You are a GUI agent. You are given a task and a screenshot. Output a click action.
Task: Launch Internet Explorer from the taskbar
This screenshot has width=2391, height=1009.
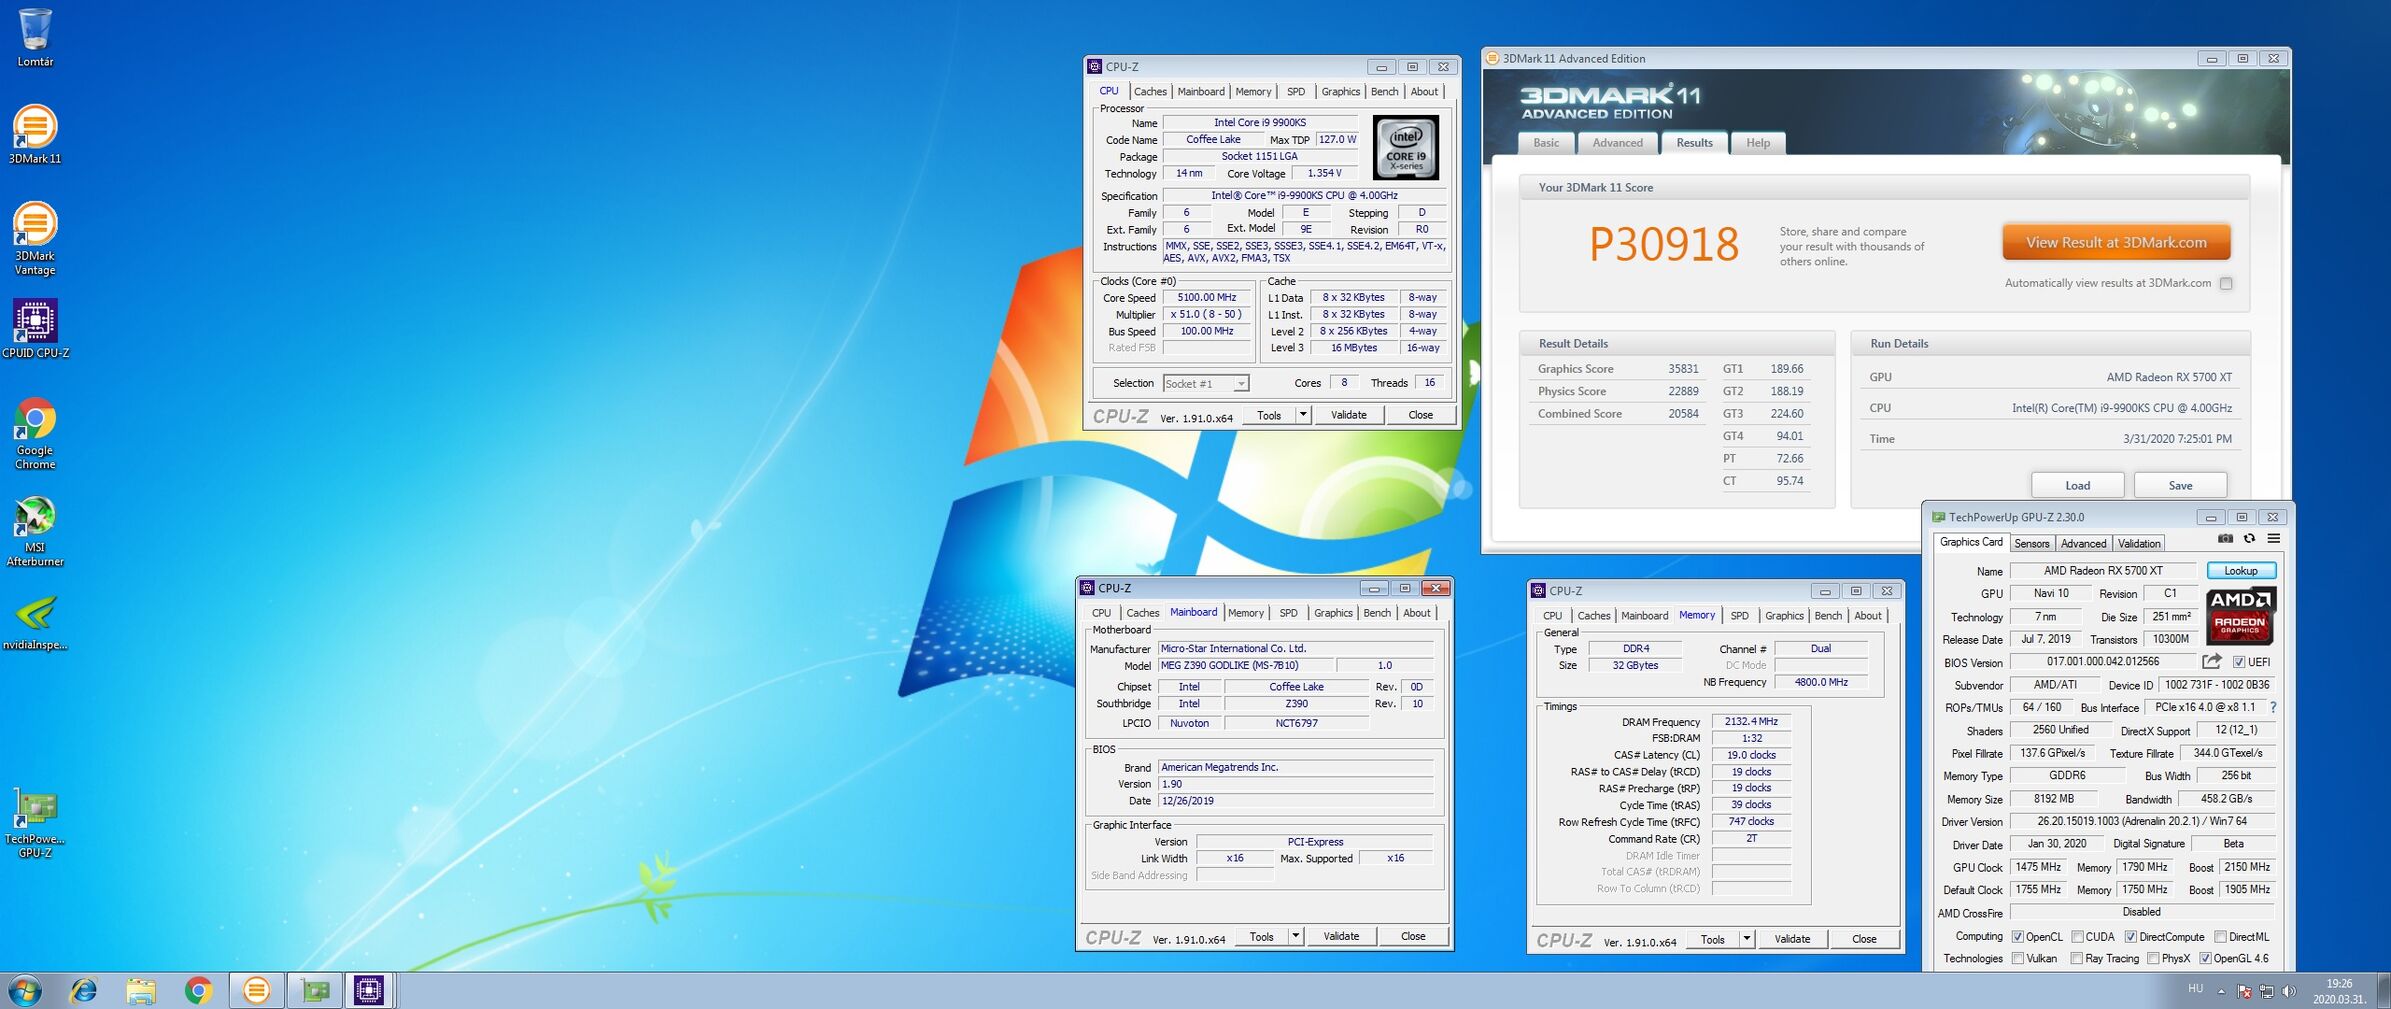click(84, 990)
